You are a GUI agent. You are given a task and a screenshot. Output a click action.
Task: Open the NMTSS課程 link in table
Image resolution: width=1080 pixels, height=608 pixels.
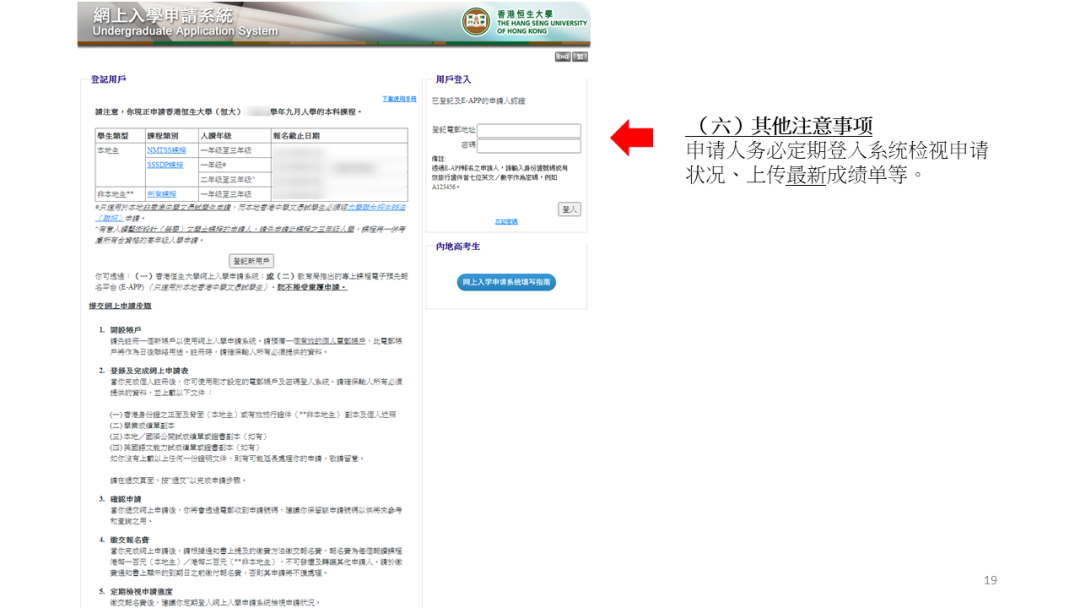click(166, 150)
